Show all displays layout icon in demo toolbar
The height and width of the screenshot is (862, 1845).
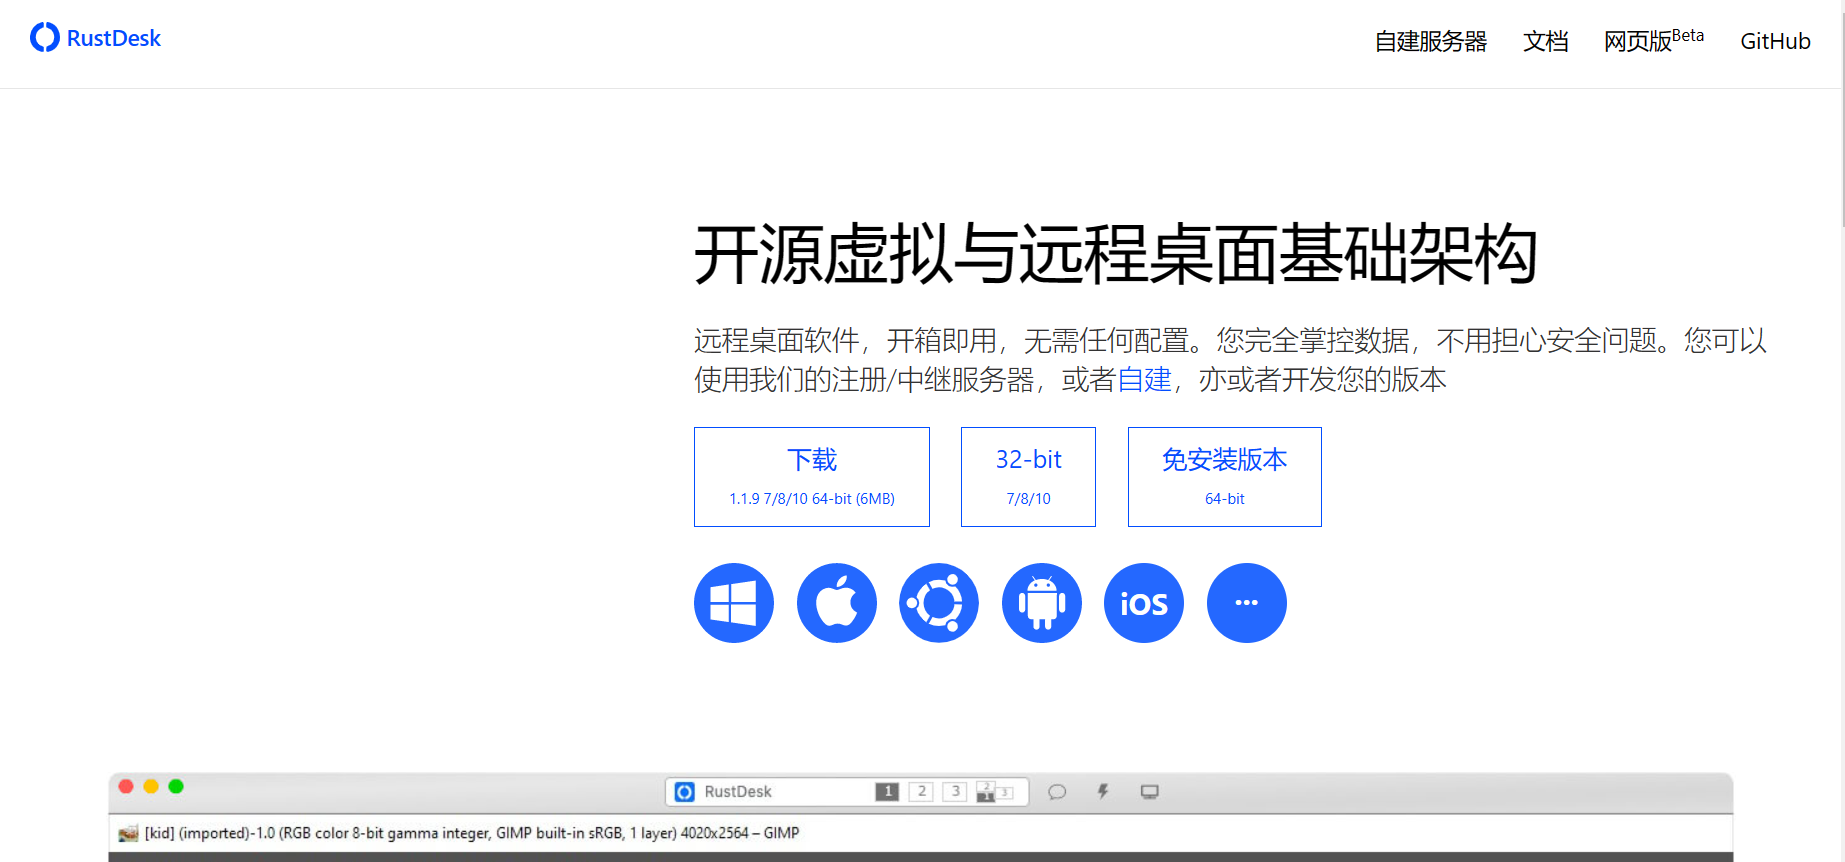point(996,792)
